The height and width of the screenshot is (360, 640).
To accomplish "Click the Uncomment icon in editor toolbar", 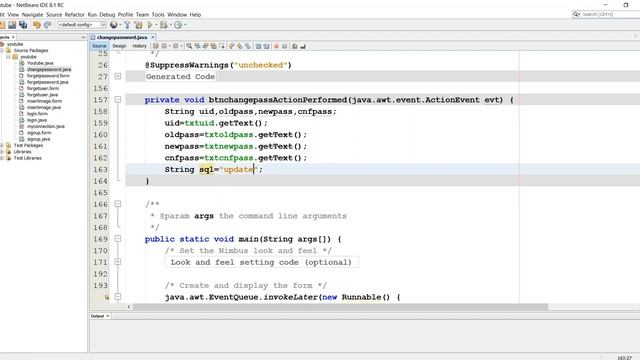I will [303, 46].
